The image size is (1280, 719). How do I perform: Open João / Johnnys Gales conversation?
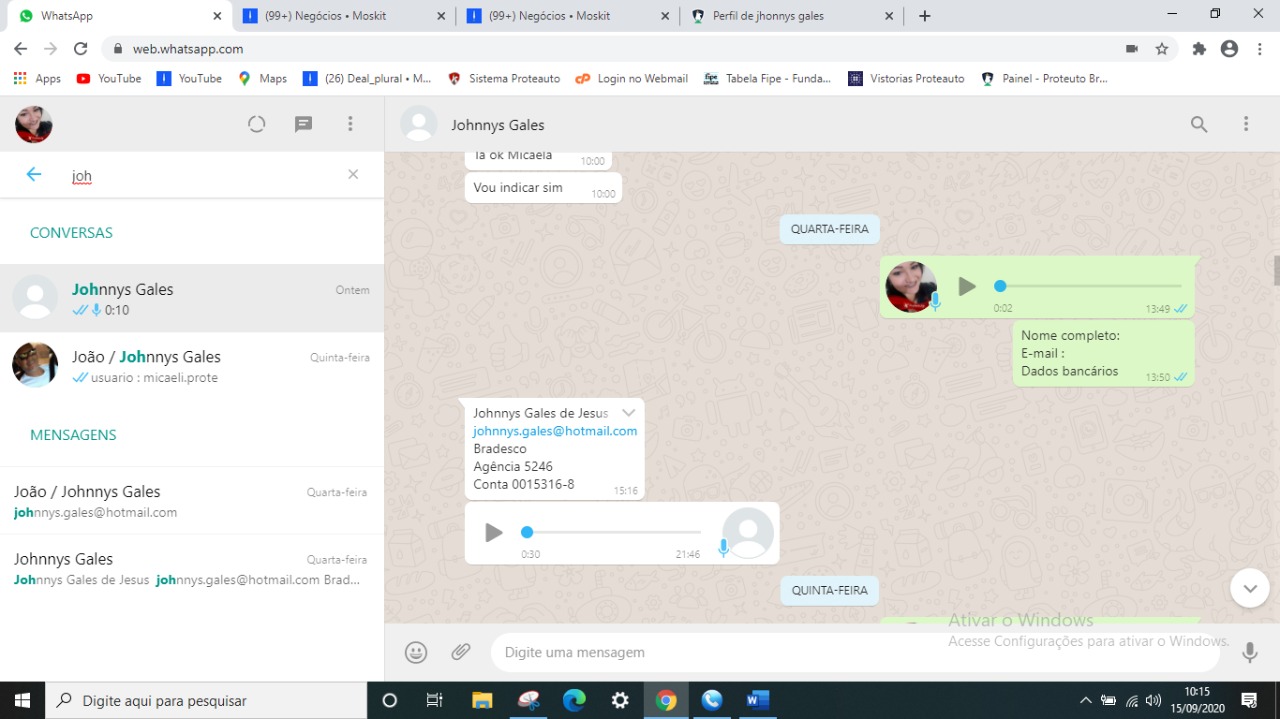[192, 365]
